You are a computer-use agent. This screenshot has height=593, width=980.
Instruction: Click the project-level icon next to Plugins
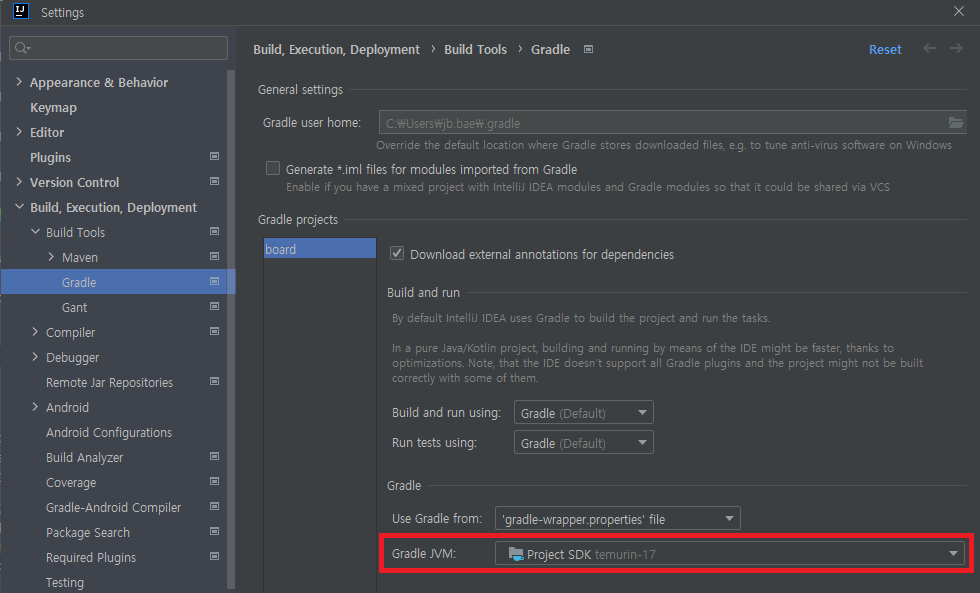[214, 156]
